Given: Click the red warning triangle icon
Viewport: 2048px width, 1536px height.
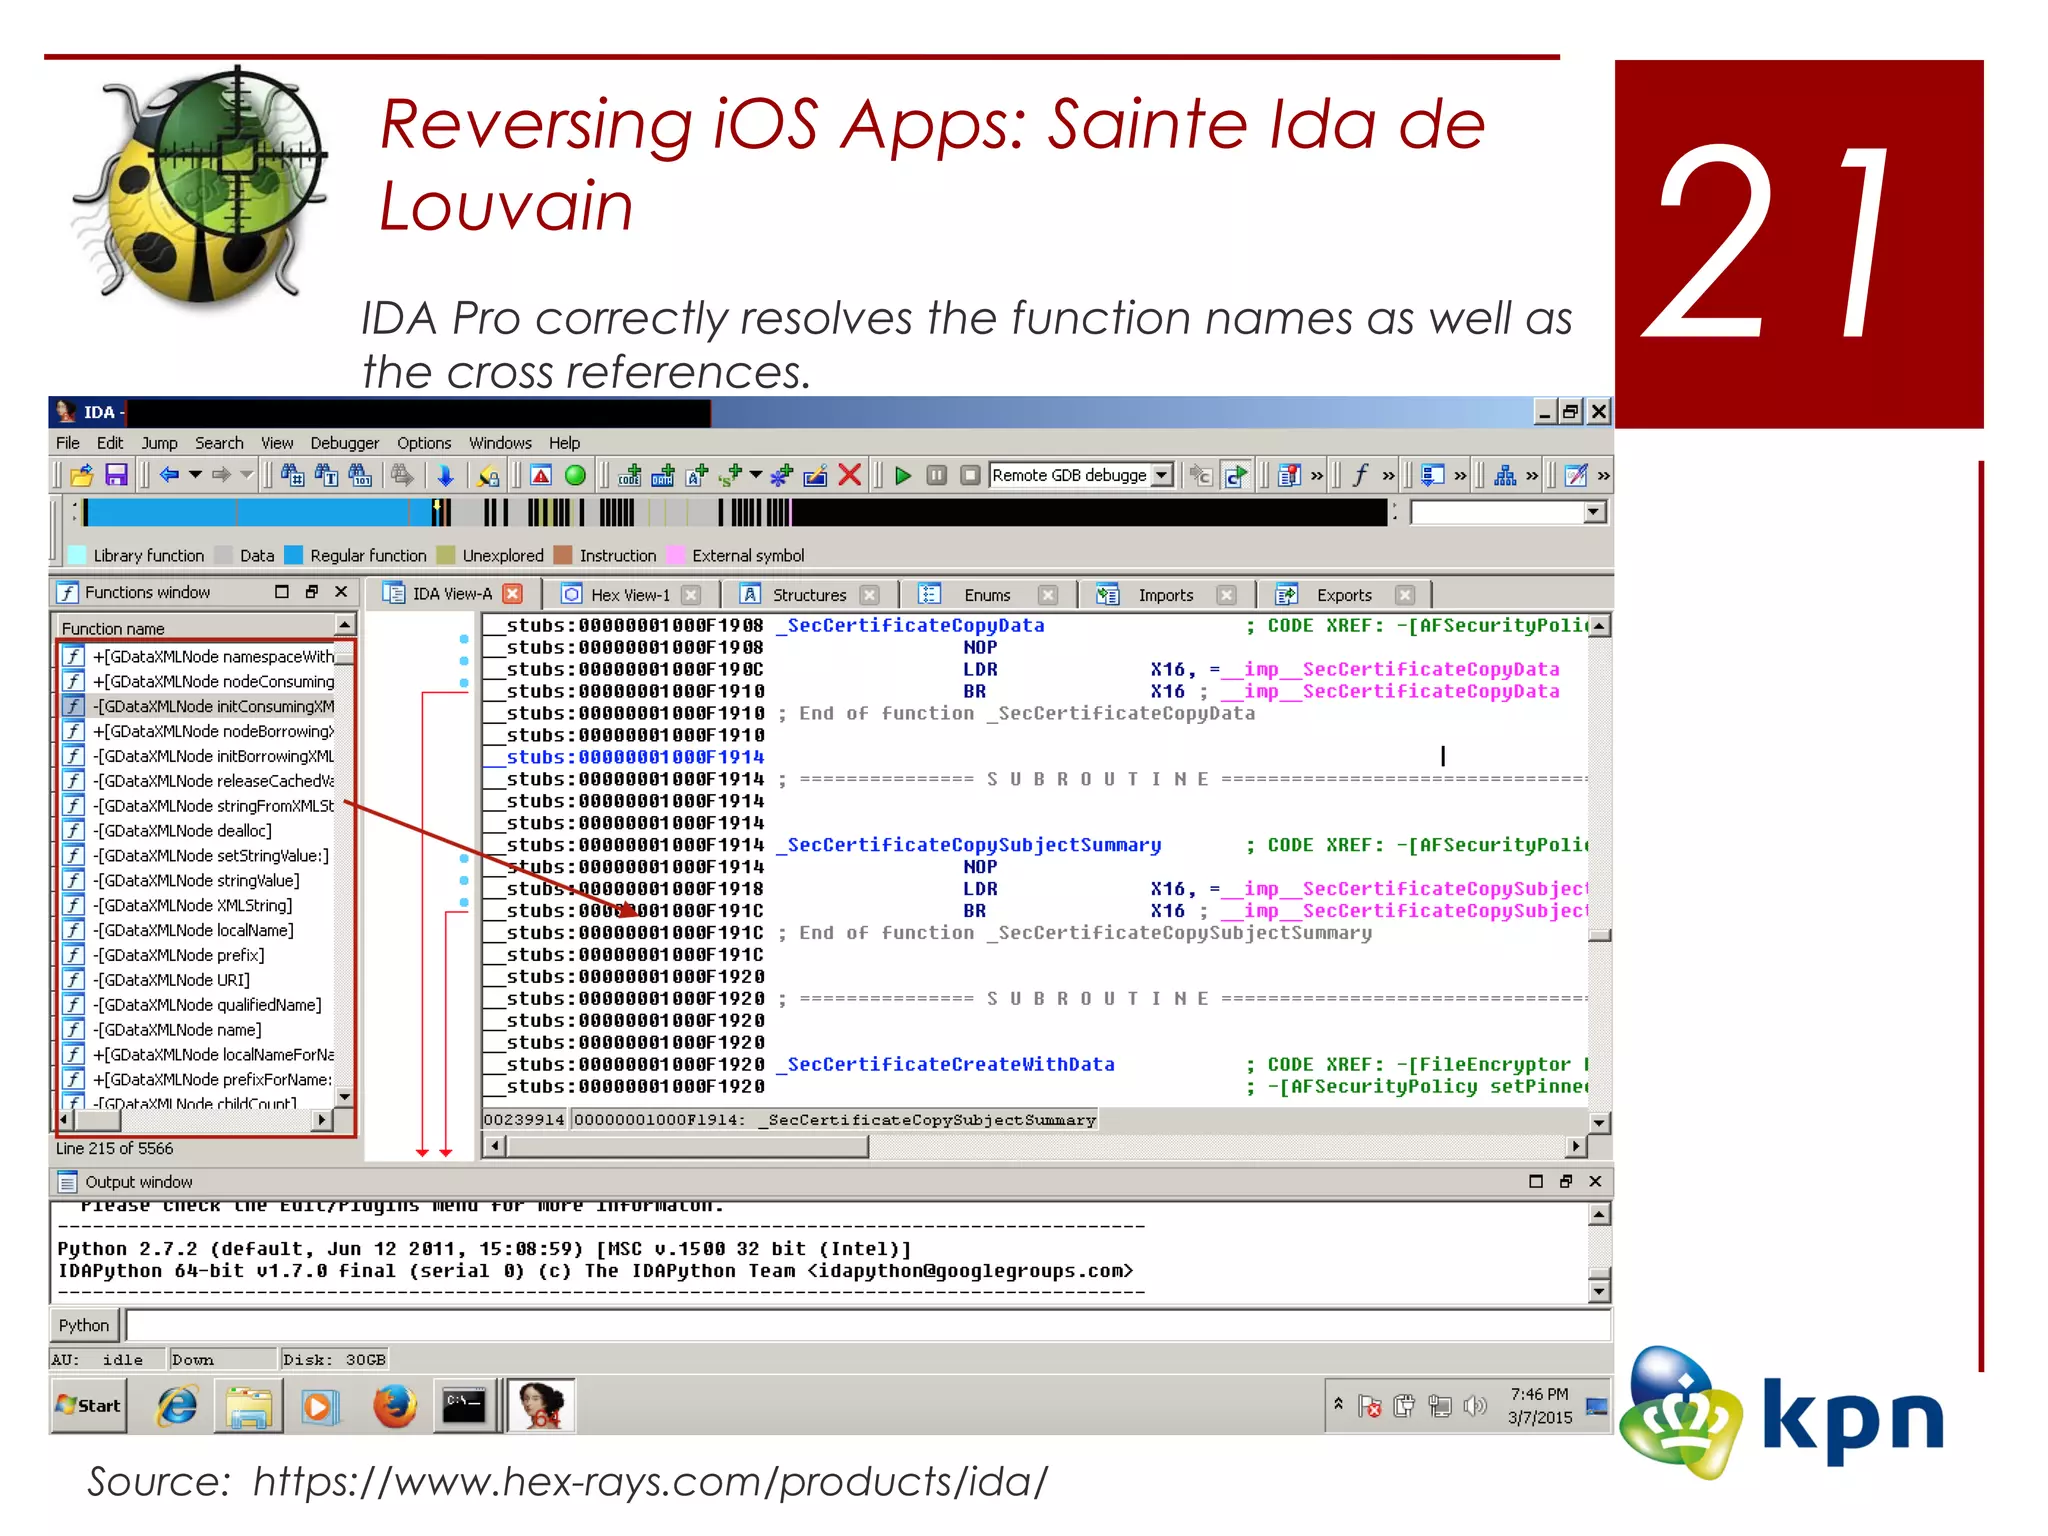Looking at the screenshot, I should [541, 476].
